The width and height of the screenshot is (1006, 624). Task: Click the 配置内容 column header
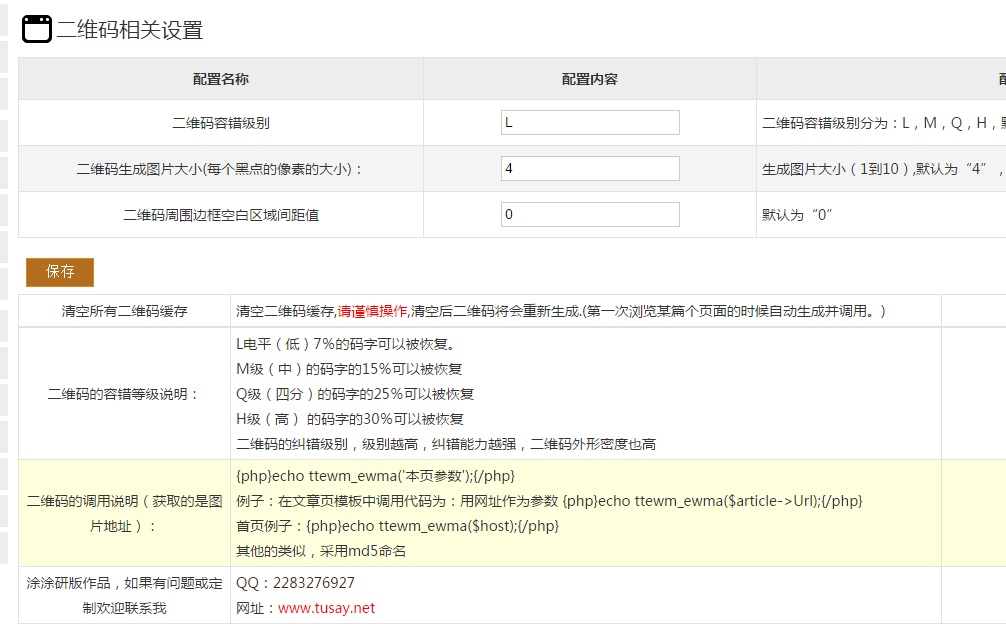[x=590, y=79]
